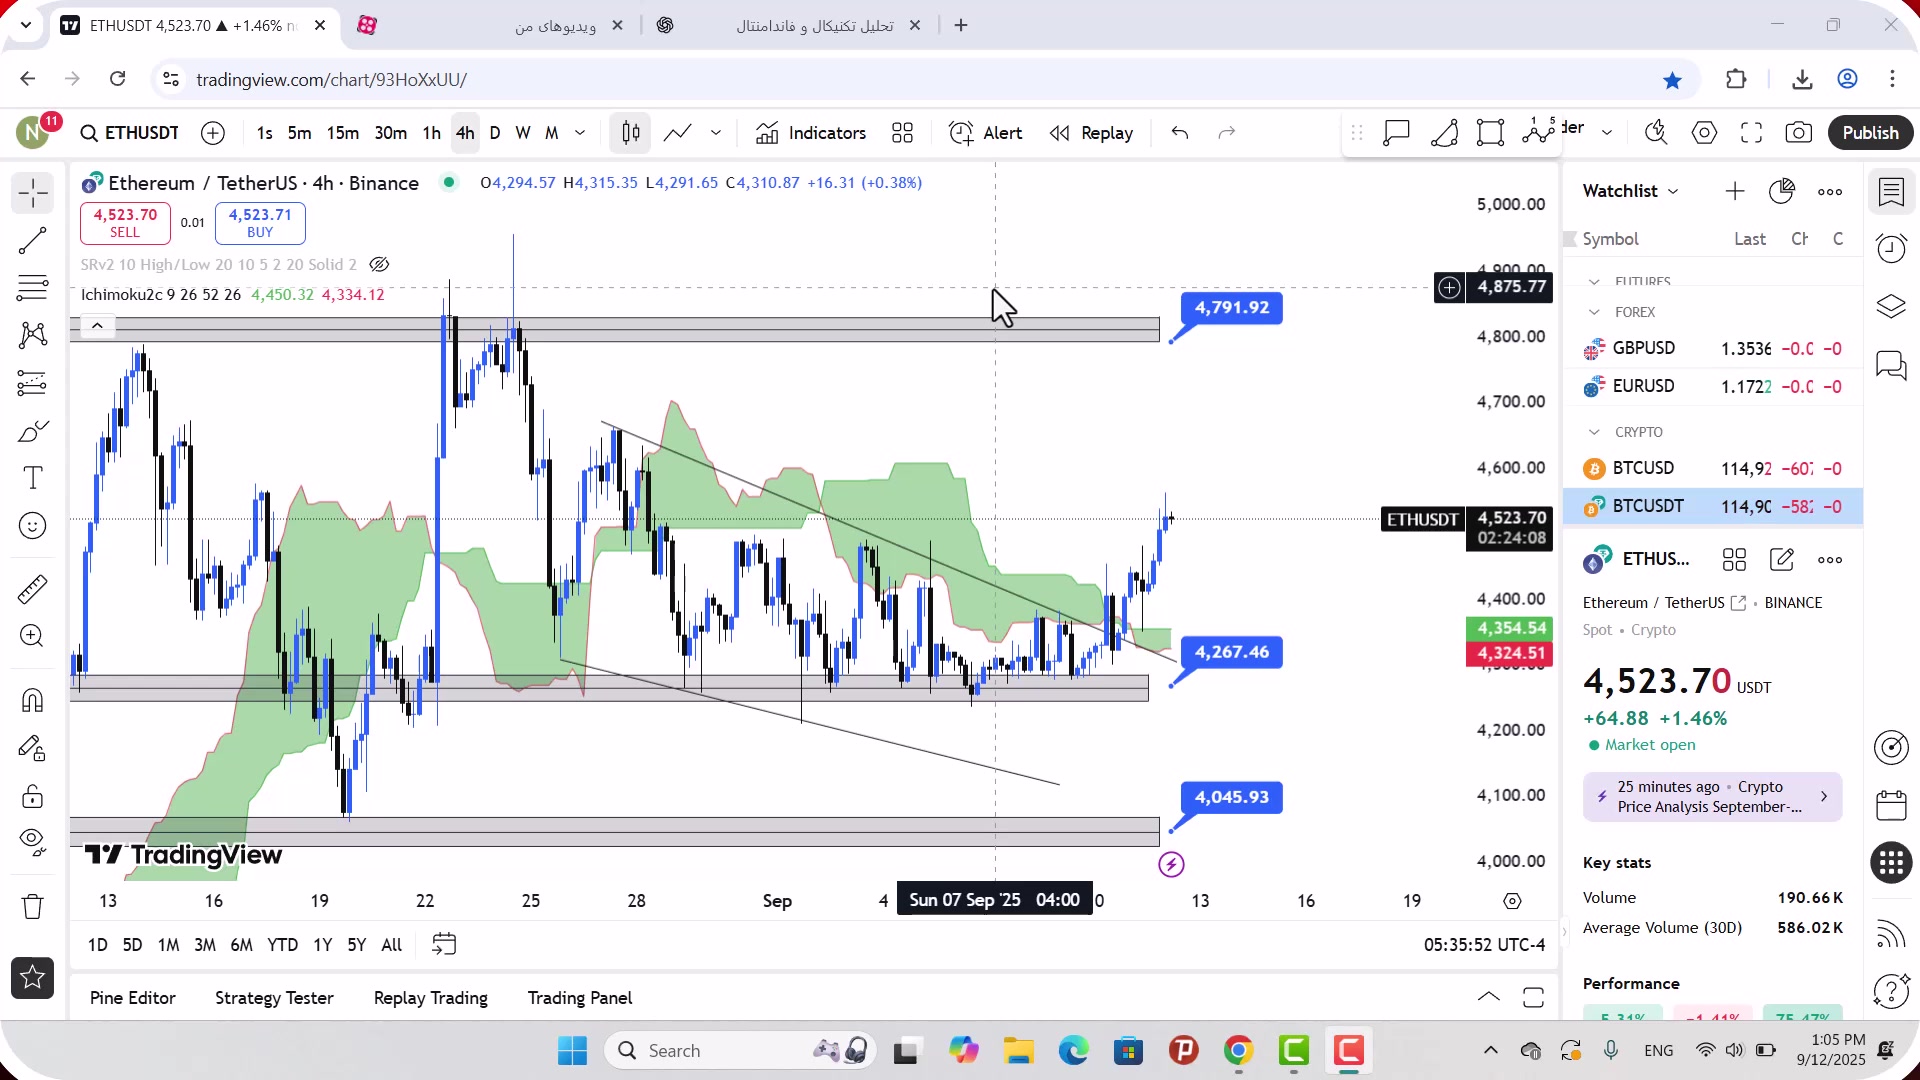This screenshot has width=1920, height=1080.
Task: Enter fullscreen chart mode
Action: pos(1751,133)
